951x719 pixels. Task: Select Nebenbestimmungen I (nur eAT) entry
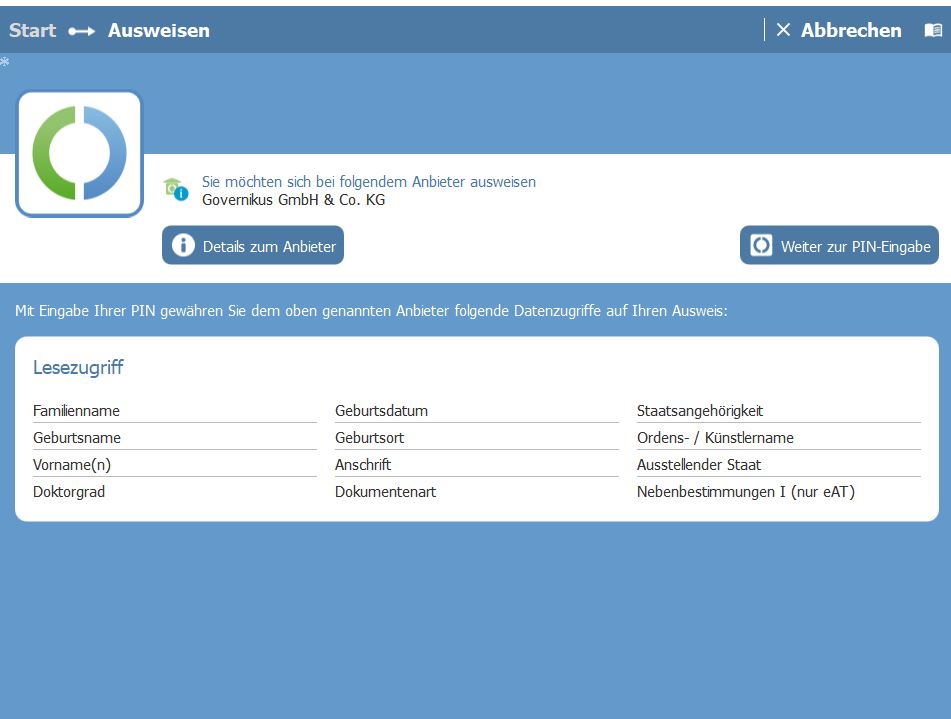(745, 492)
